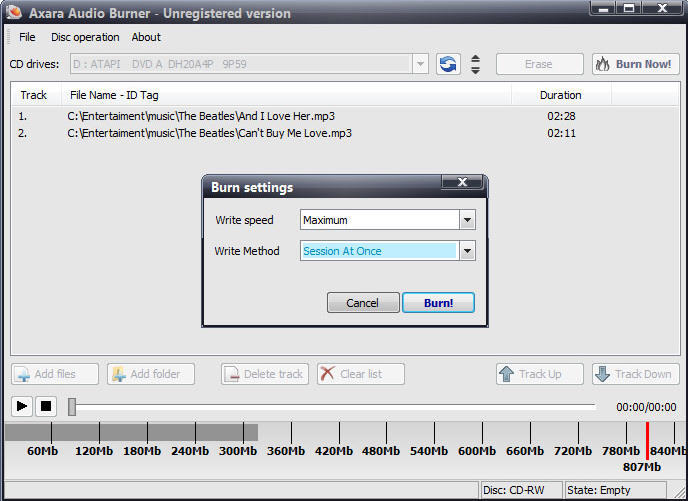Click the Clear list button
Screen dimensions: 688x501
(361, 374)
